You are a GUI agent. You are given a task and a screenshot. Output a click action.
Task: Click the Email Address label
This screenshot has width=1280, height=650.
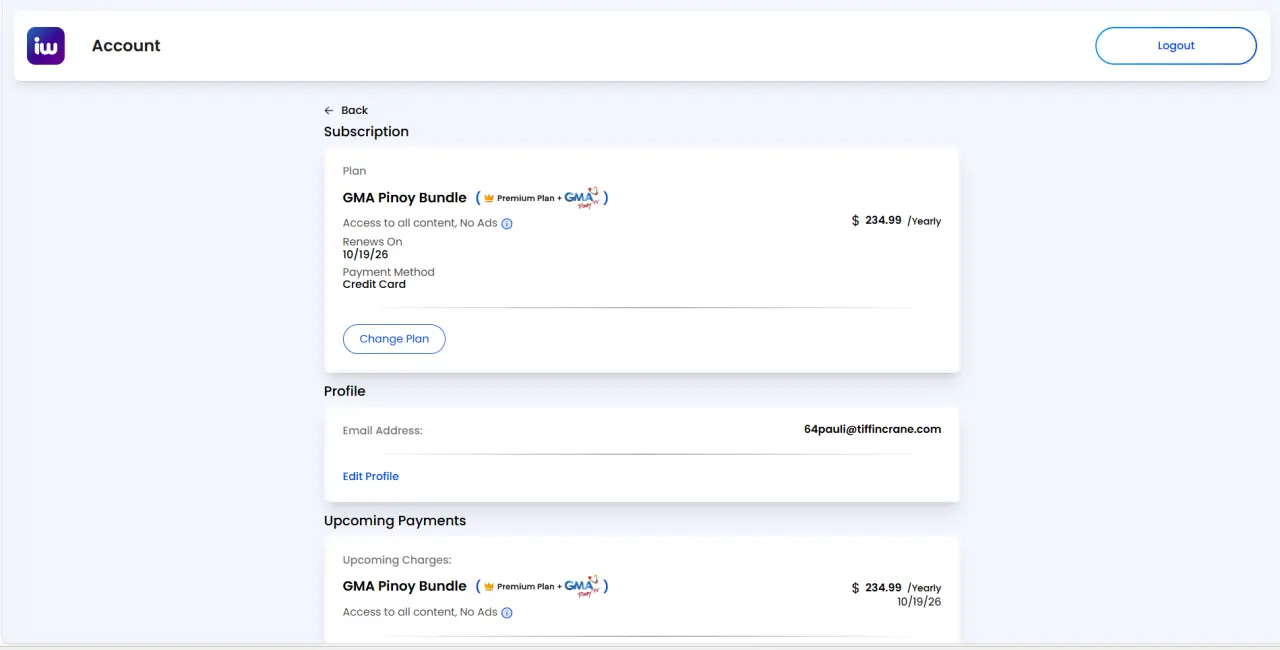click(383, 431)
